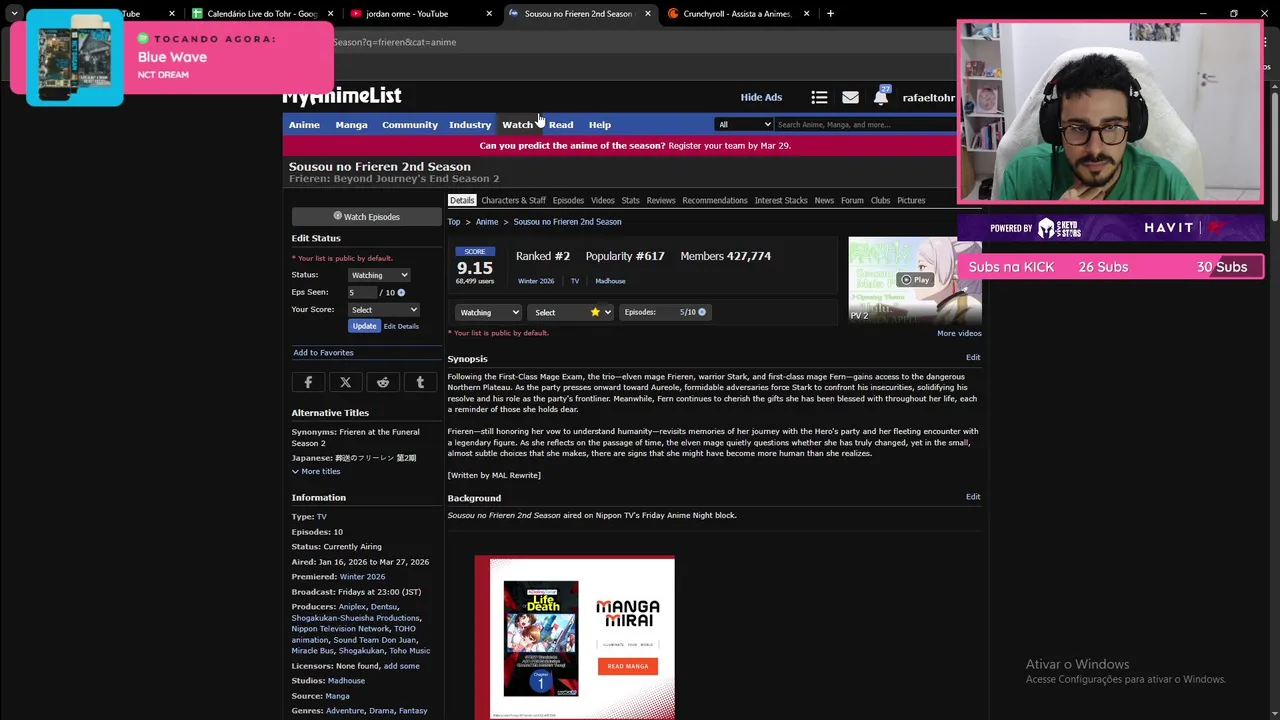Open the All search category dropdown
This screenshot has width=1280, height=720.
(x=744, y=124)
